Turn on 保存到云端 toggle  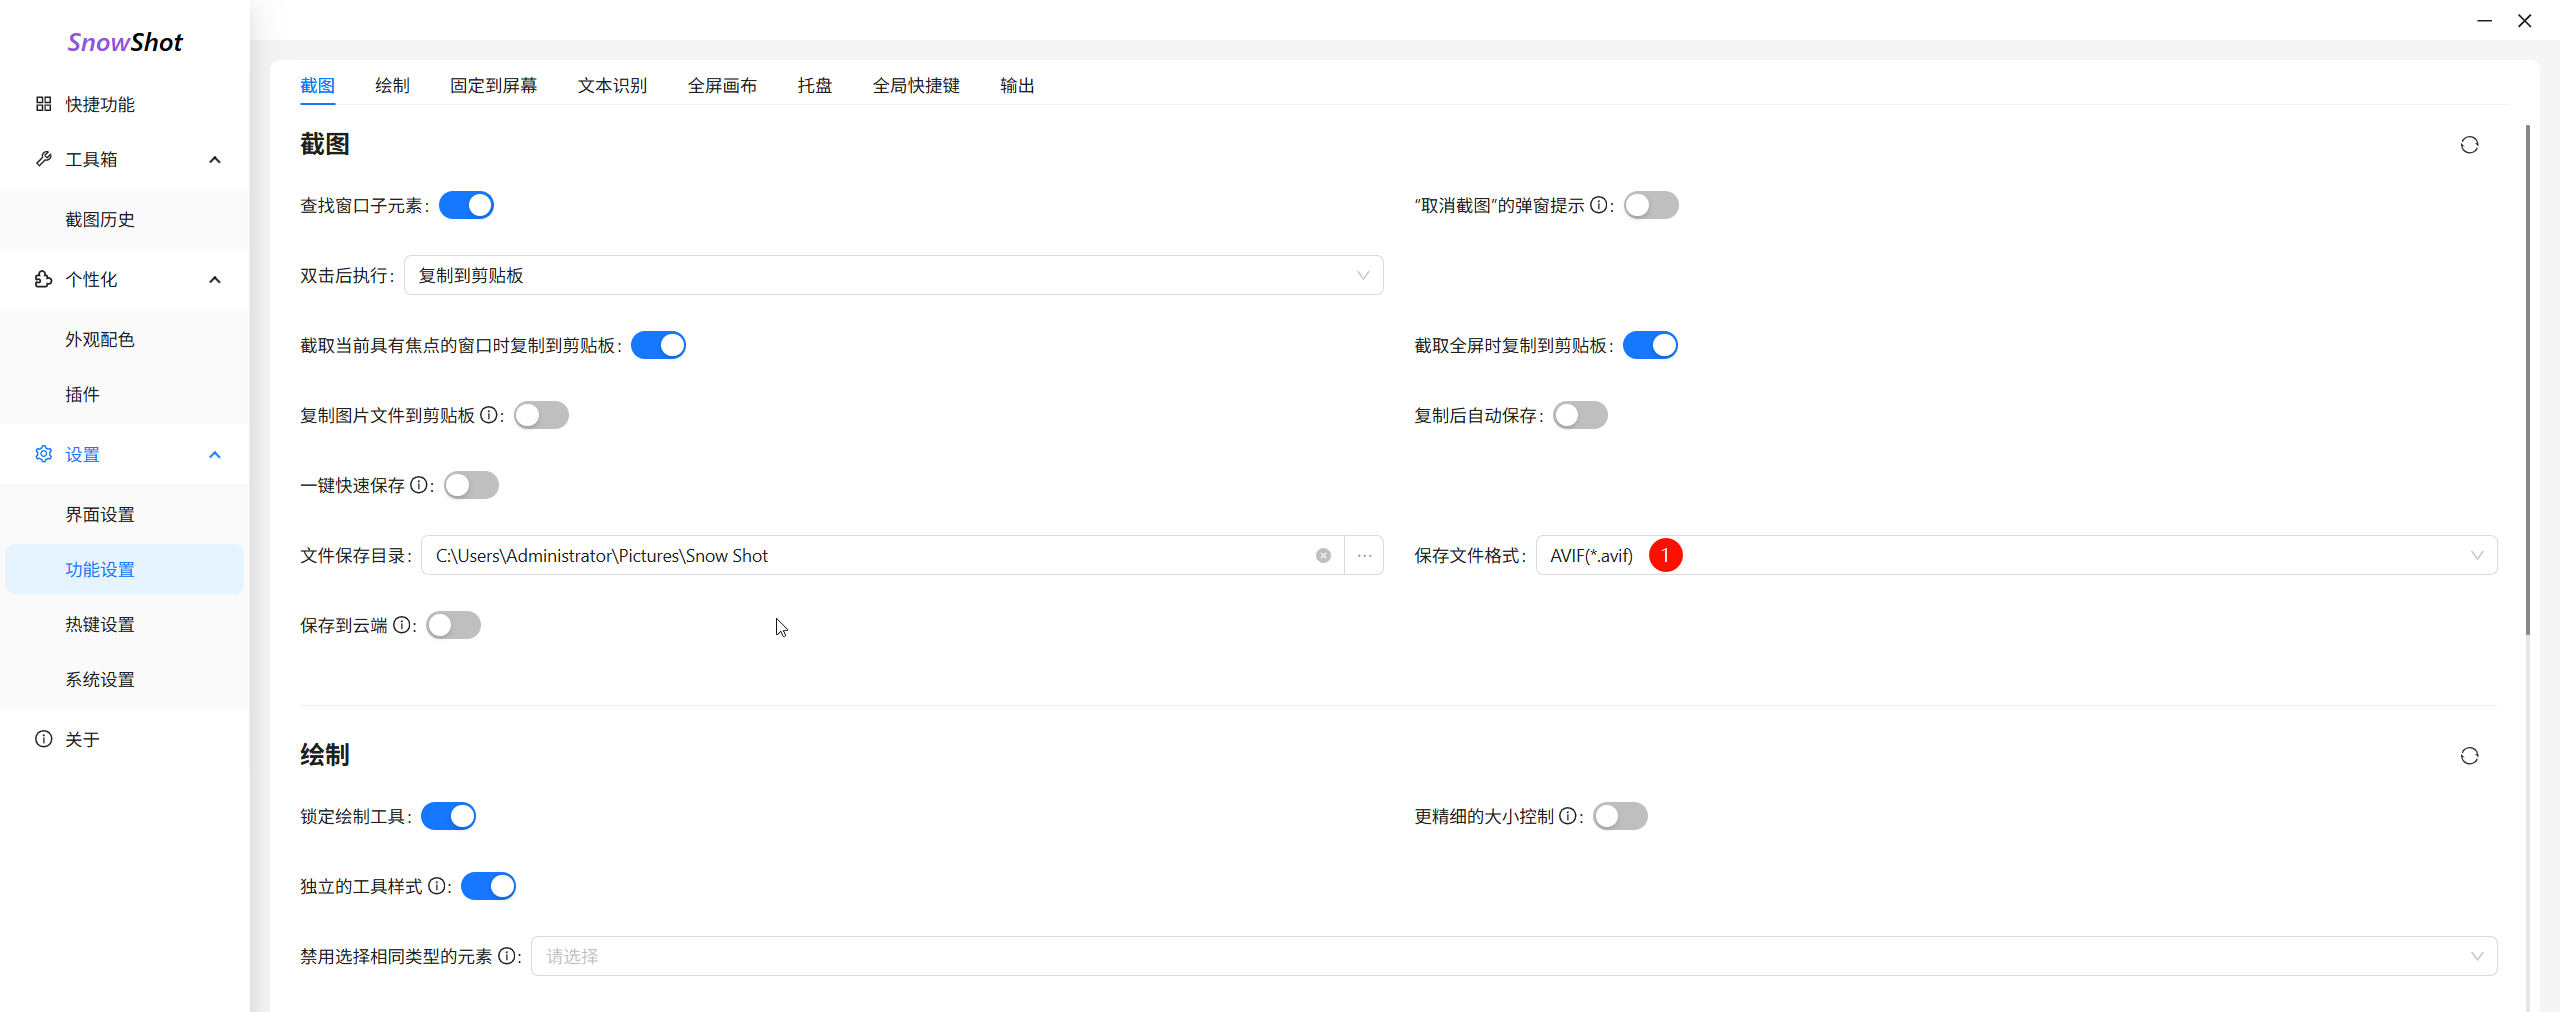[454, 626]
